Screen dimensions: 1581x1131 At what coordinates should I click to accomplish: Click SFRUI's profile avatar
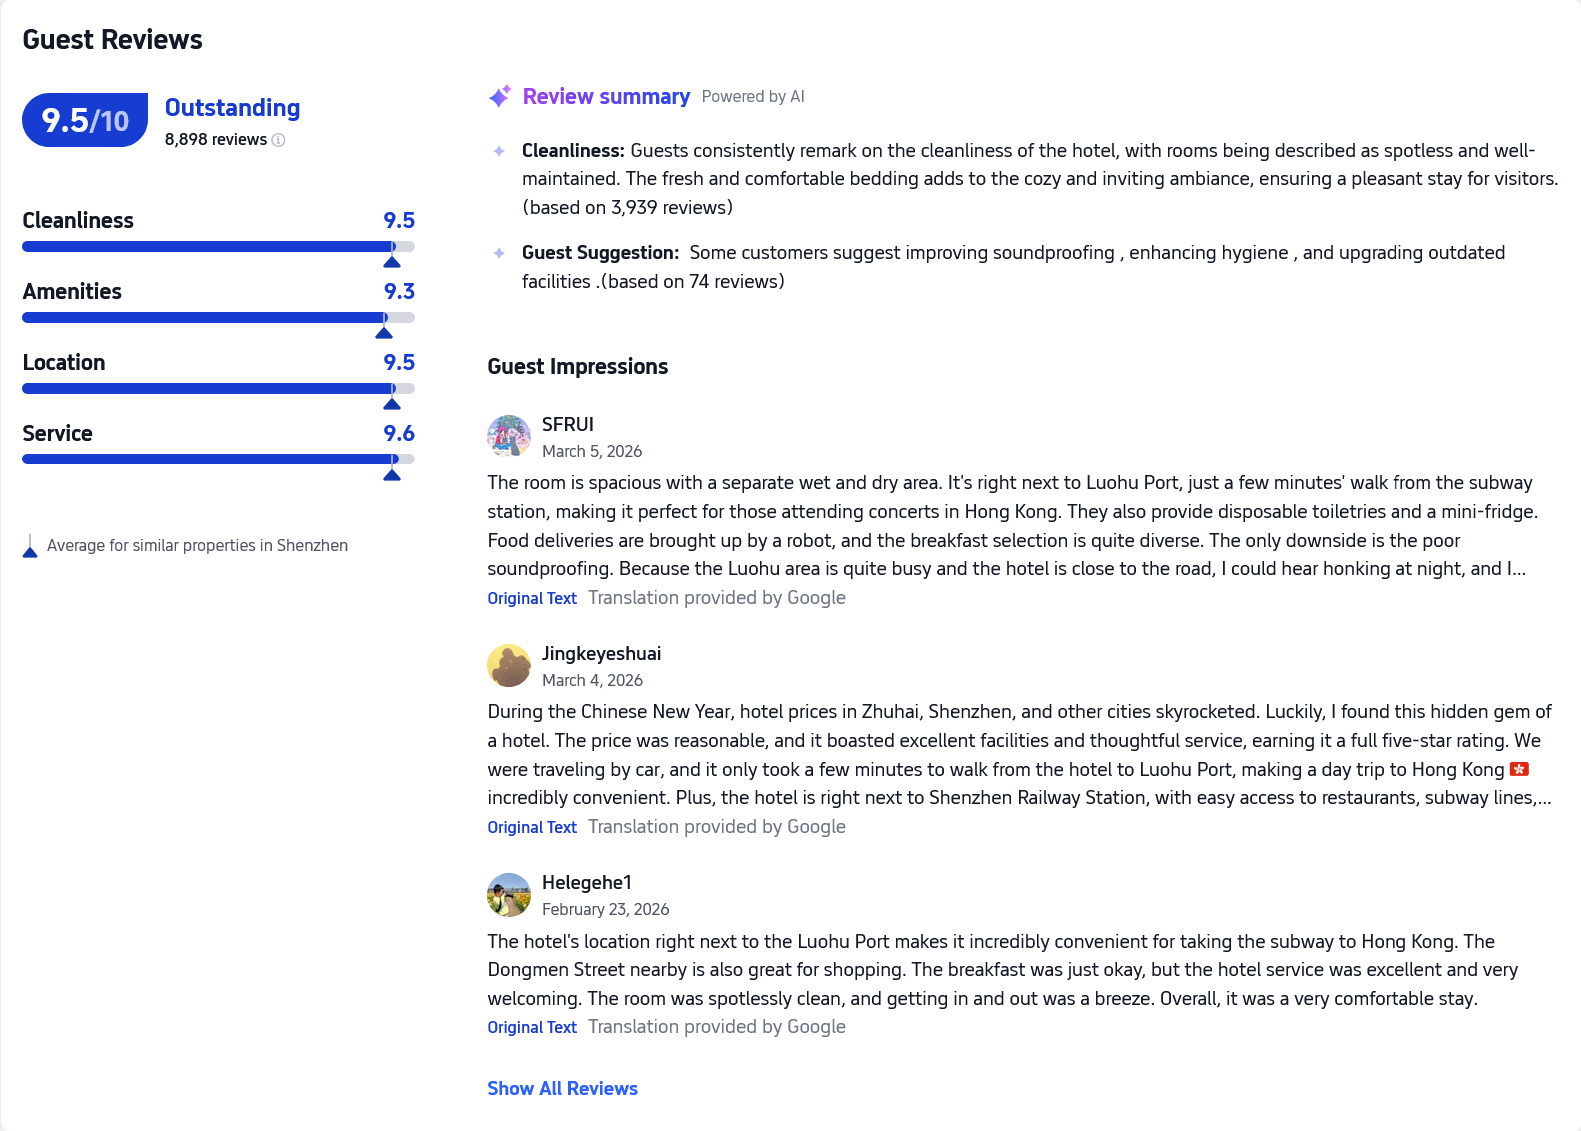[x=509, y=436]
